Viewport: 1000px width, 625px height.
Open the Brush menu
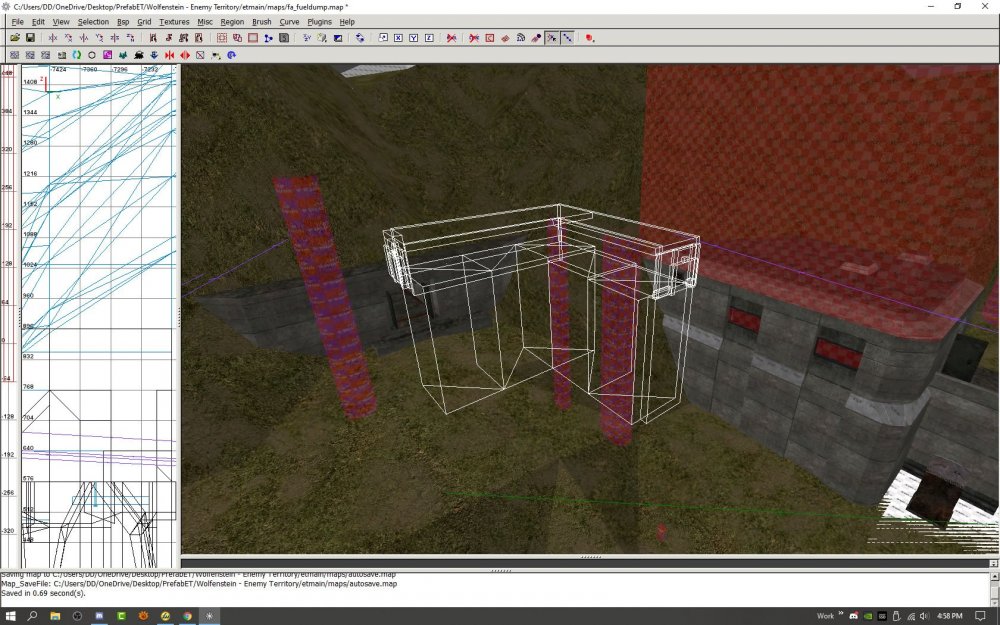(261, 22)
